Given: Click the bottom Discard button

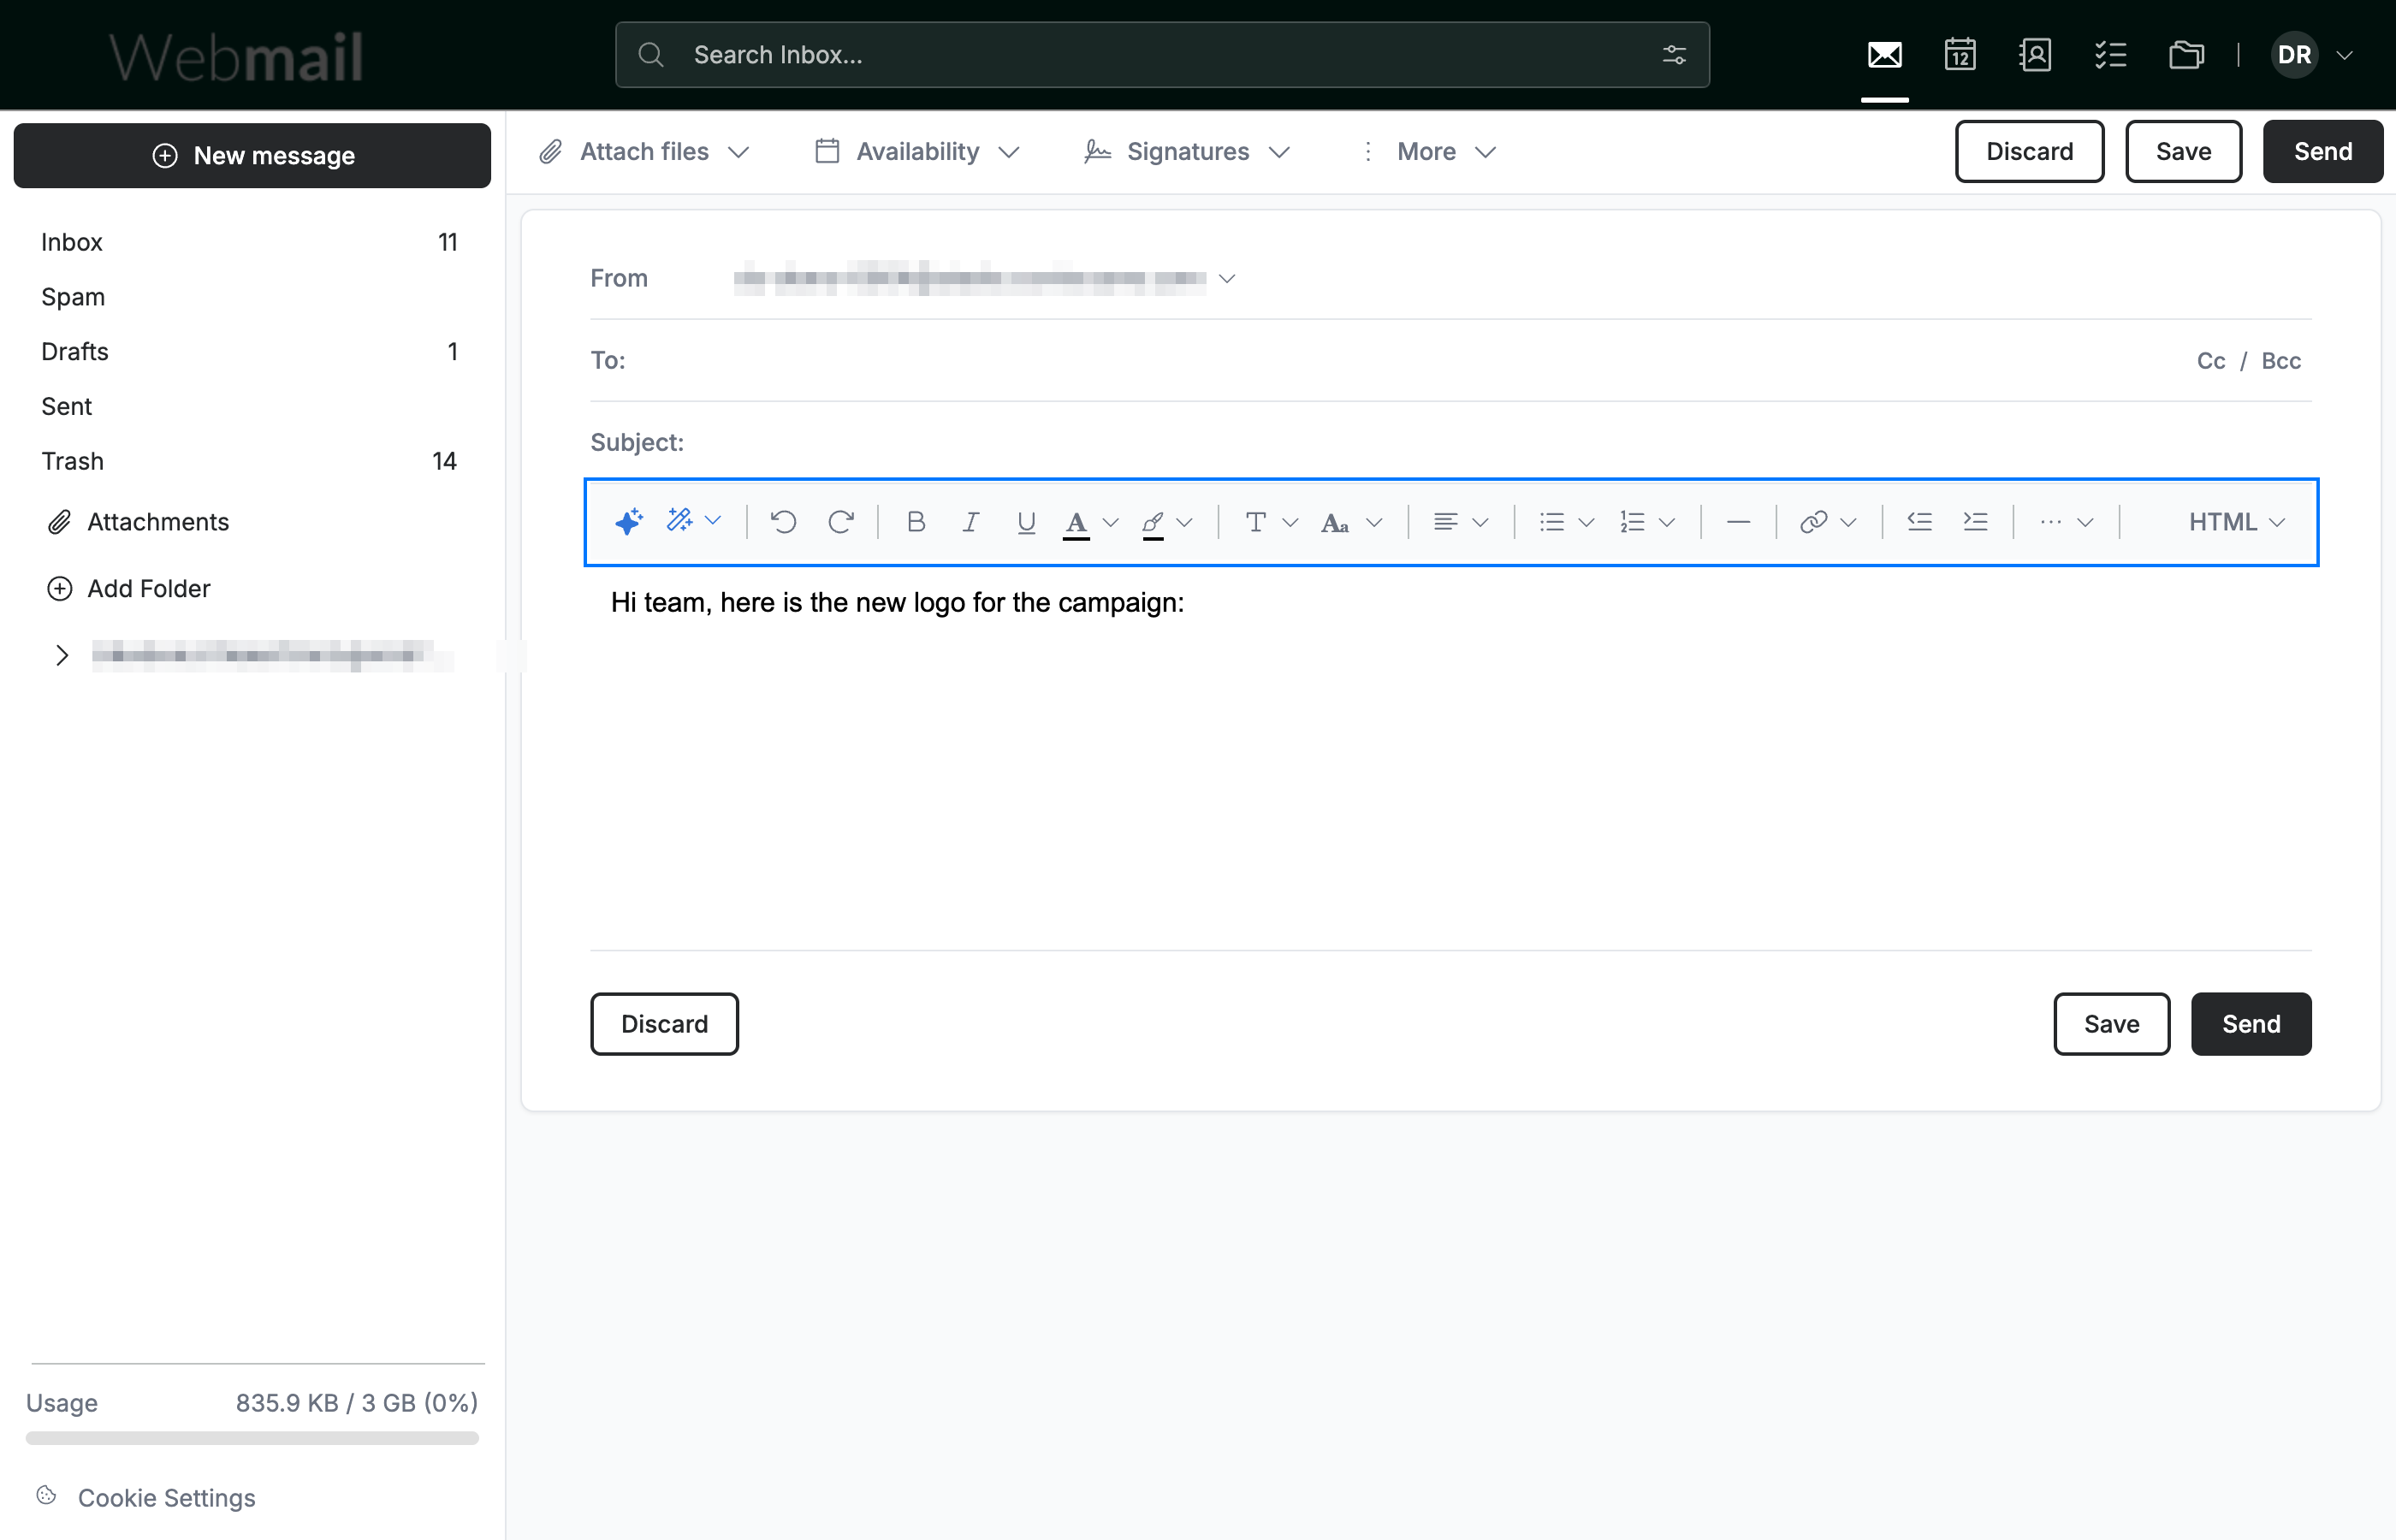Looking at the screenshot, I should (x=664, y=1023).
